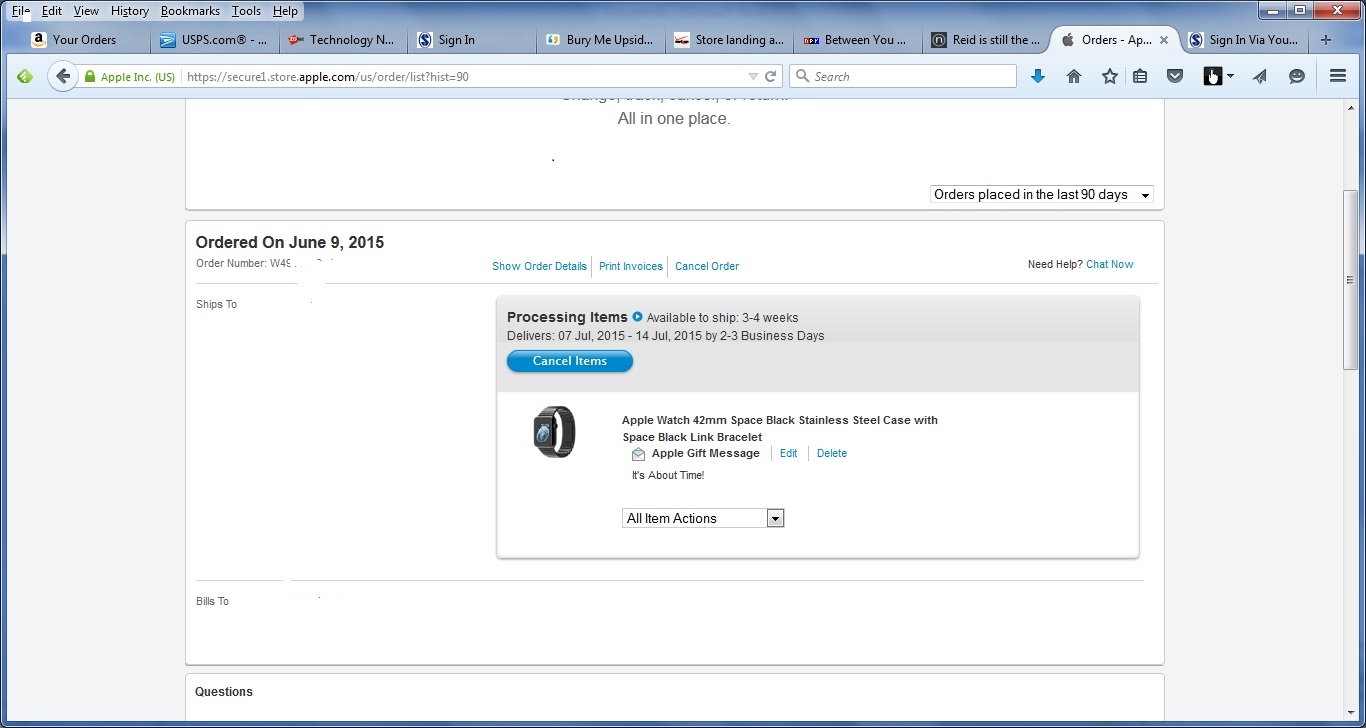
Task: Edit the Apple Gift Message
Action: [789, 453]
